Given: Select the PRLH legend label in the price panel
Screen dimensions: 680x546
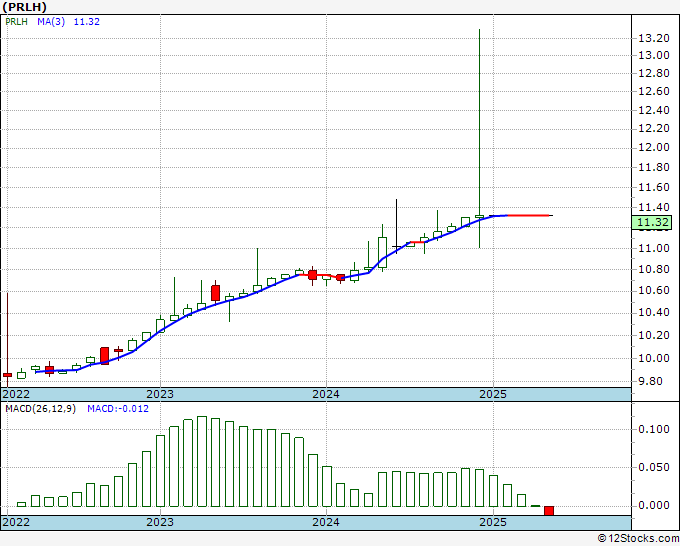Looking at the screenshot, I should tap(17, 21).
